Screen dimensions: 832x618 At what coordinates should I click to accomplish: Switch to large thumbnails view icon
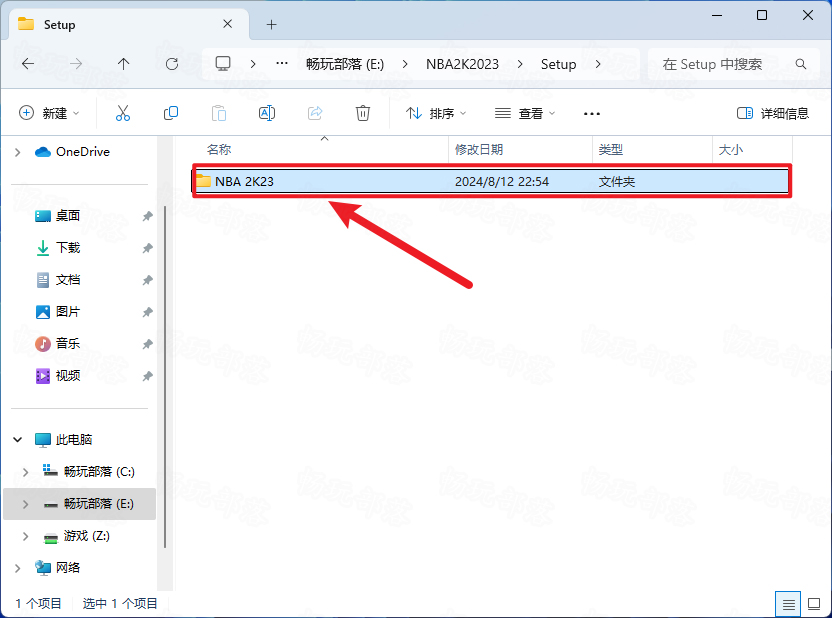coord(814,604)
